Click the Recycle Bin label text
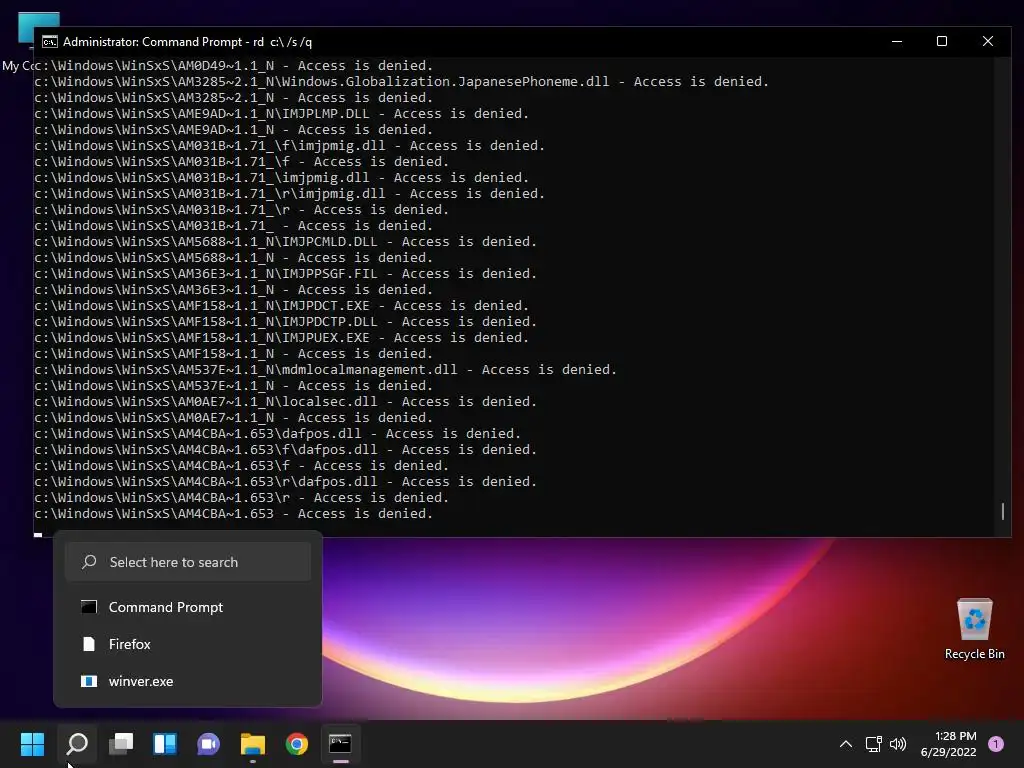 pos(974,654)
